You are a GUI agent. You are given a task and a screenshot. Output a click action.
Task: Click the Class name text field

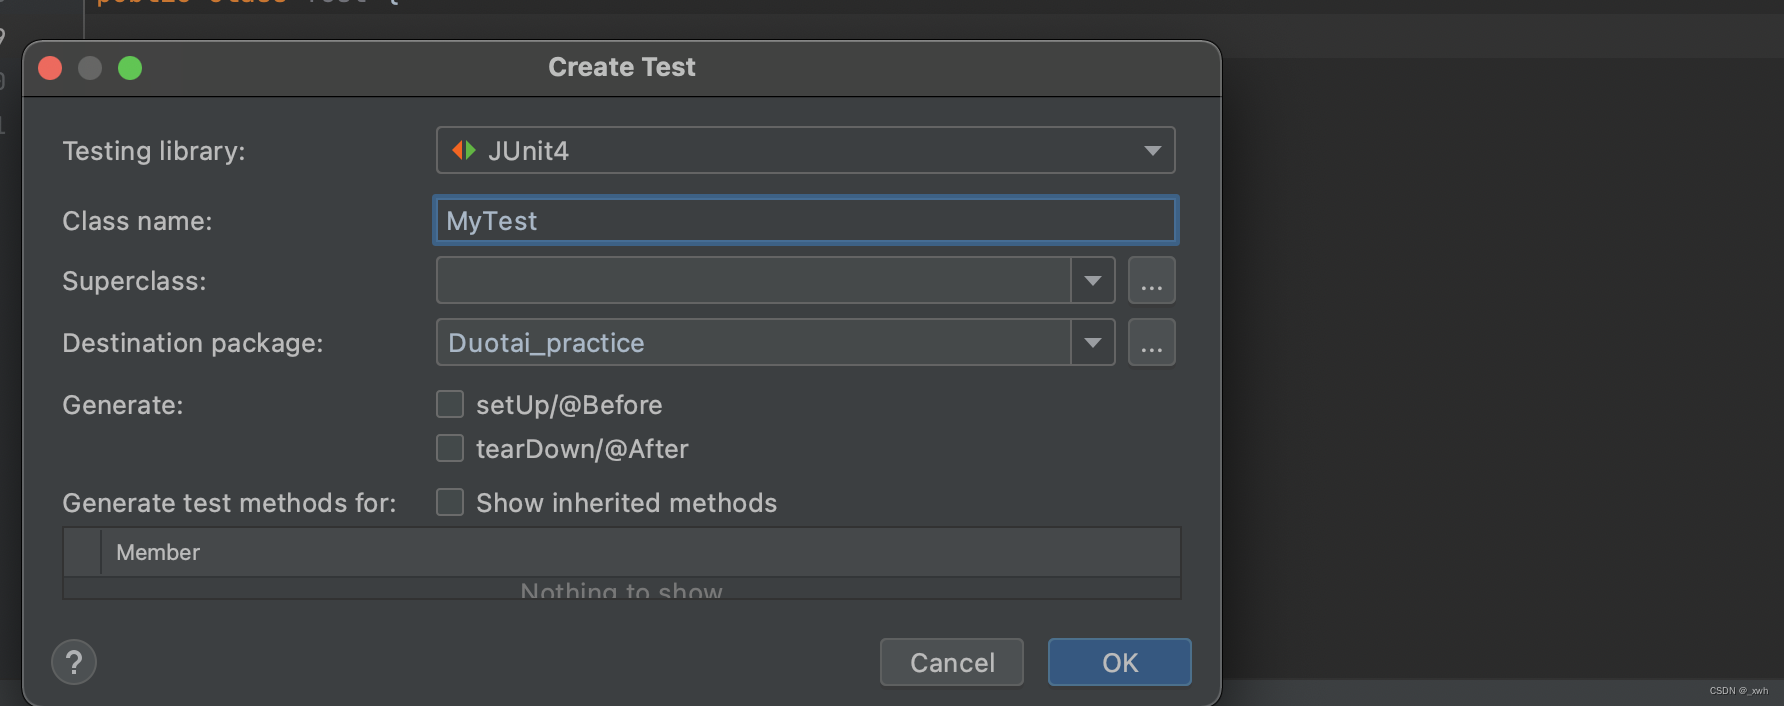coord(805,220)
